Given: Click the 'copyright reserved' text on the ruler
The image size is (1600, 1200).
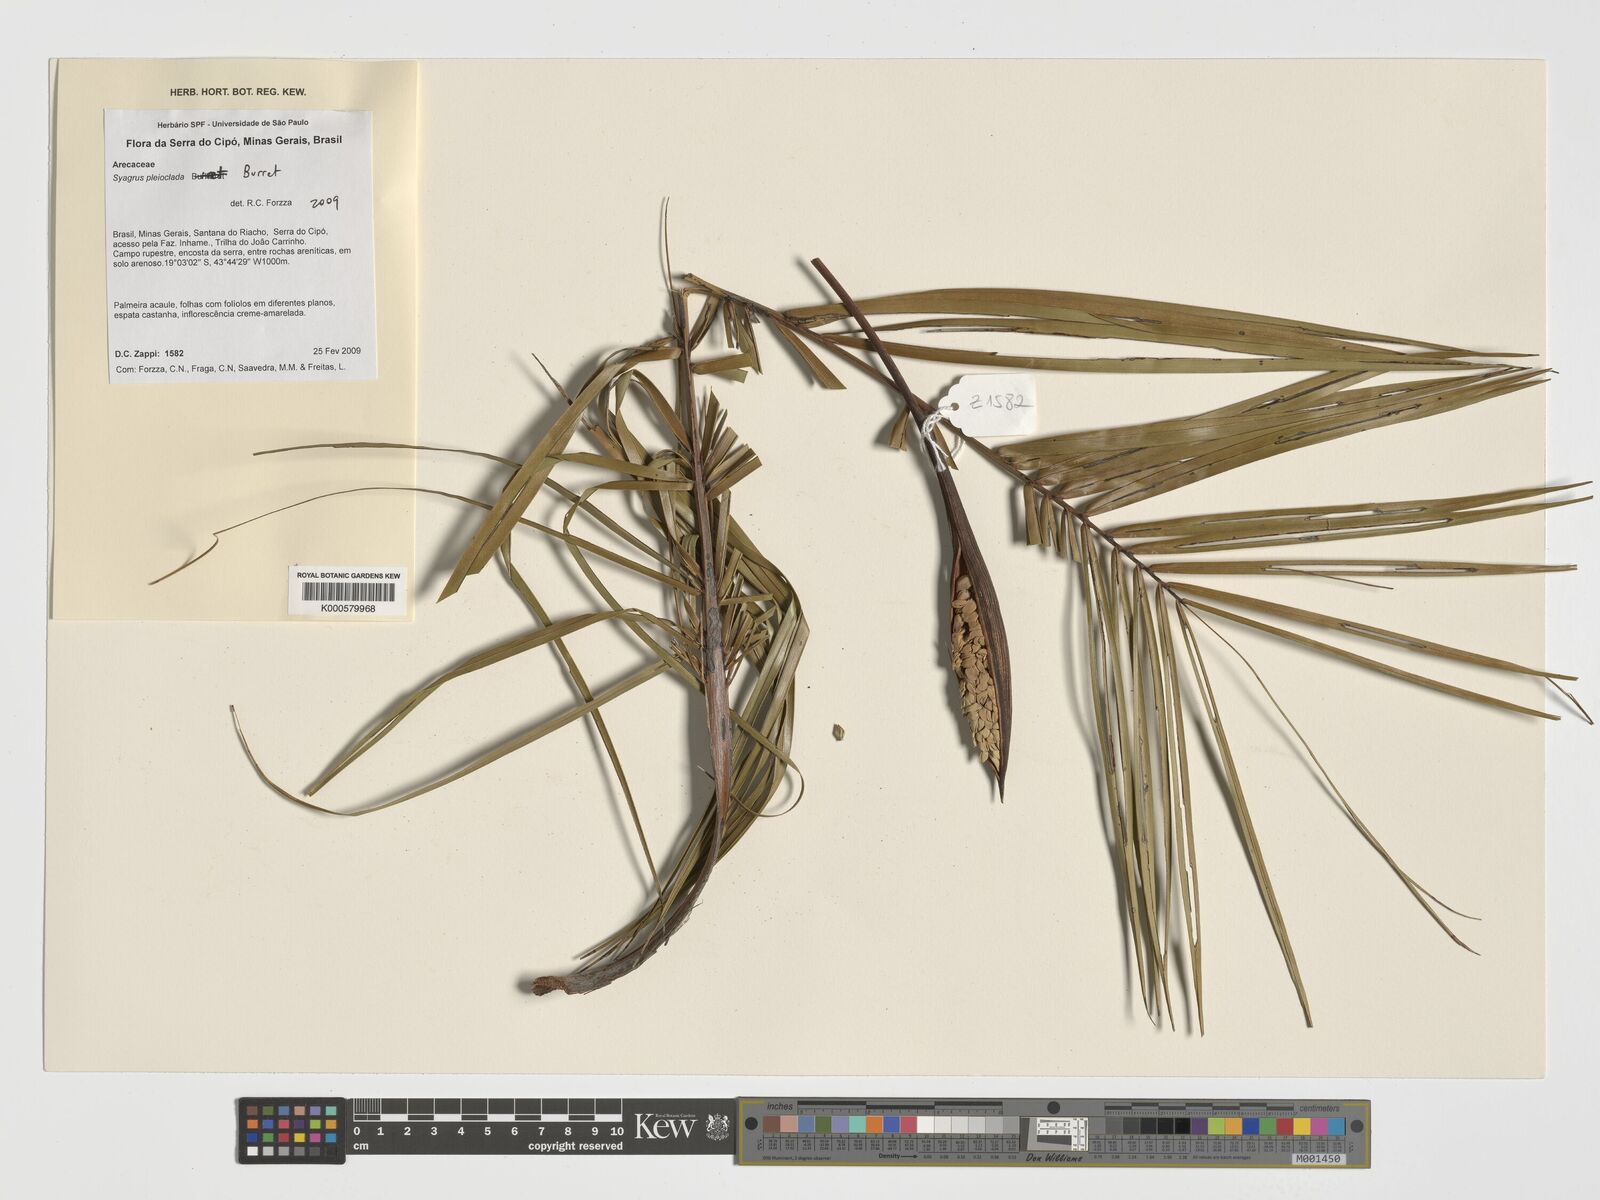Looking at the screenshot, I should [575, 1146].
